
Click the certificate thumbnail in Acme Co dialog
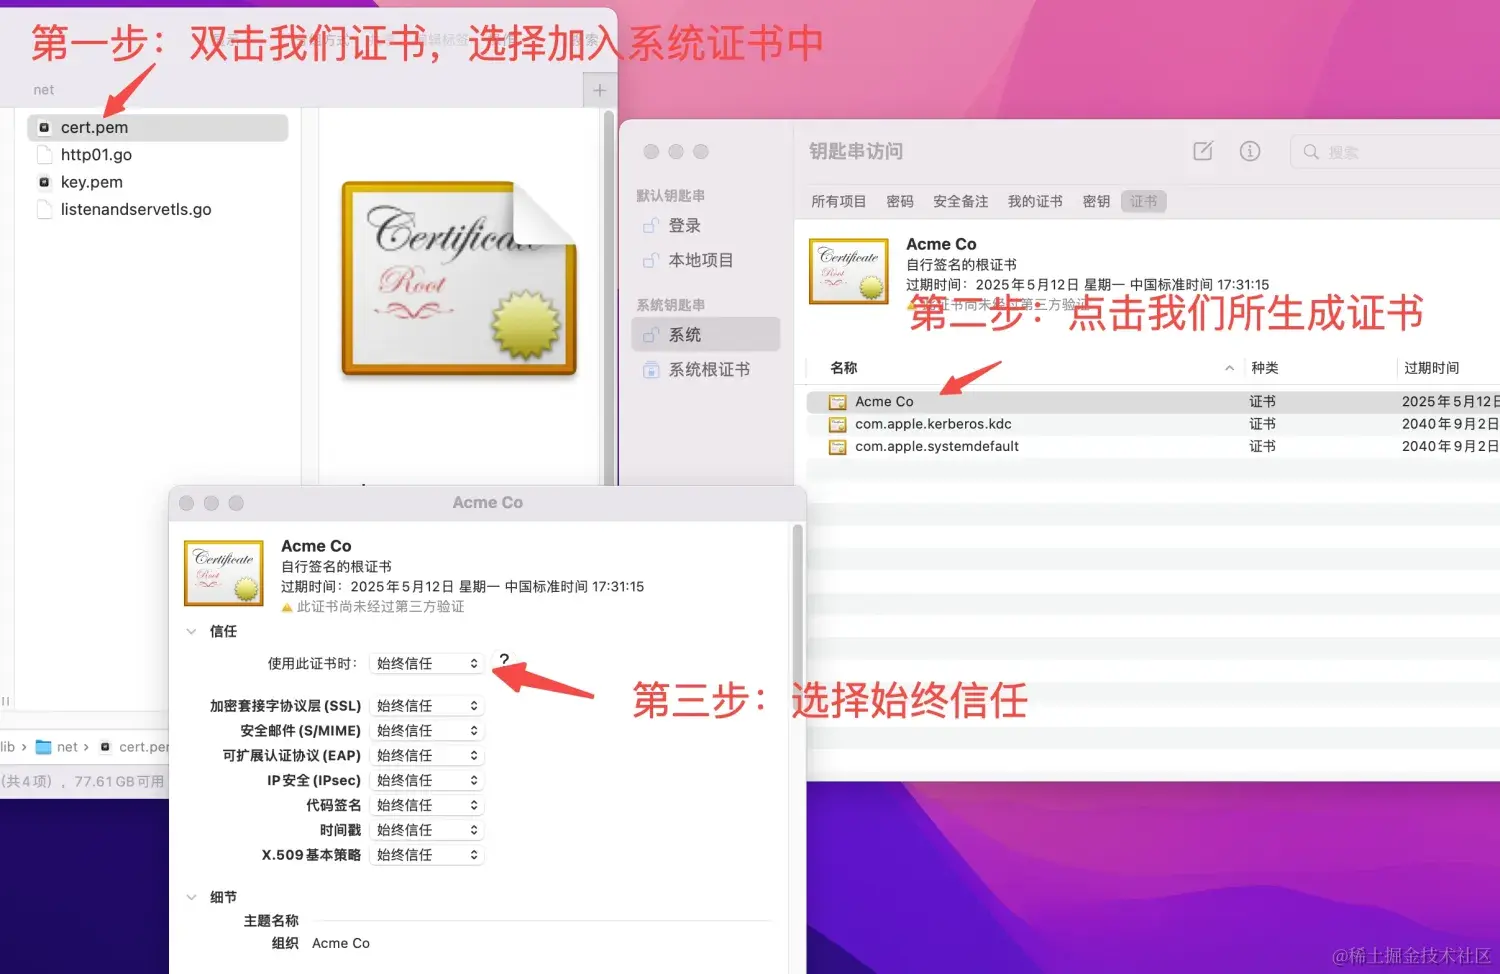click(x=224, y=573)
